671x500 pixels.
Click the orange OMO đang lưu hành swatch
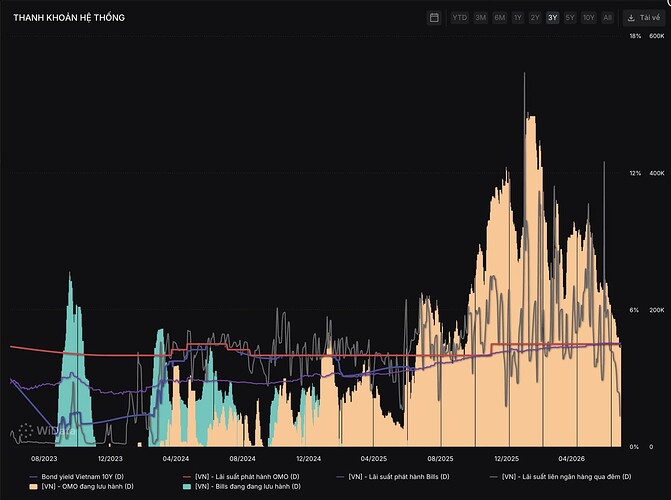click(33, 486)
